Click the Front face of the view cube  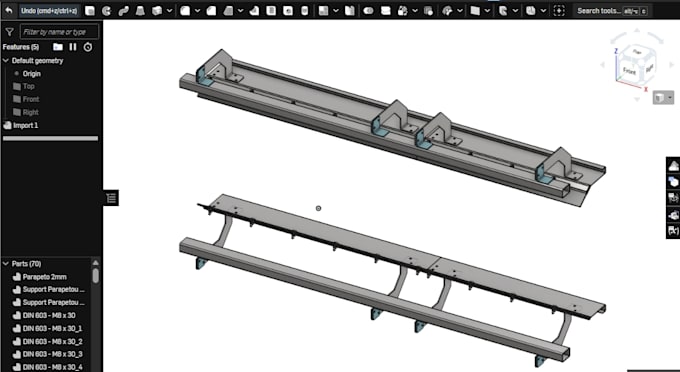point(629,71)
